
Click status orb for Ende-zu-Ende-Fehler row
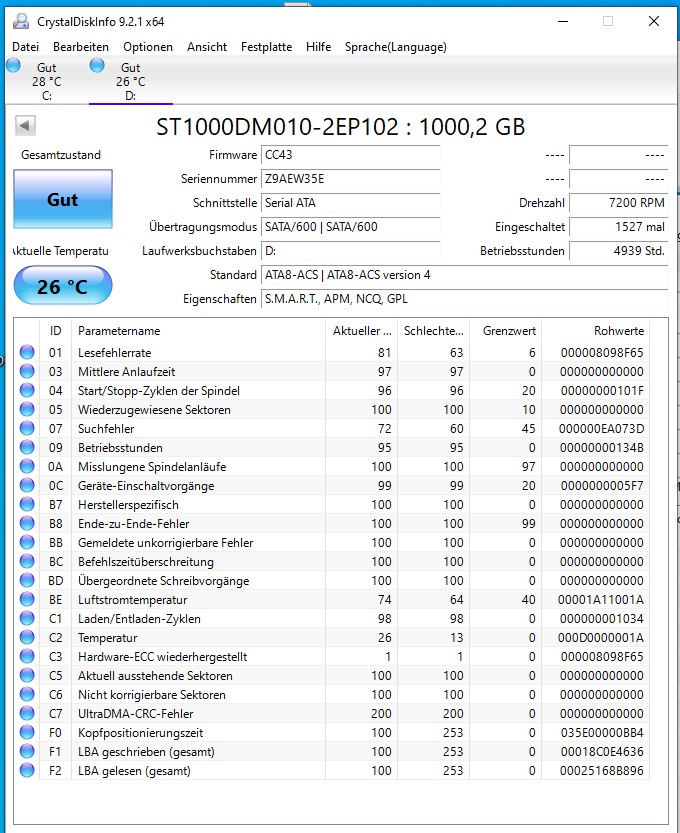27,523
